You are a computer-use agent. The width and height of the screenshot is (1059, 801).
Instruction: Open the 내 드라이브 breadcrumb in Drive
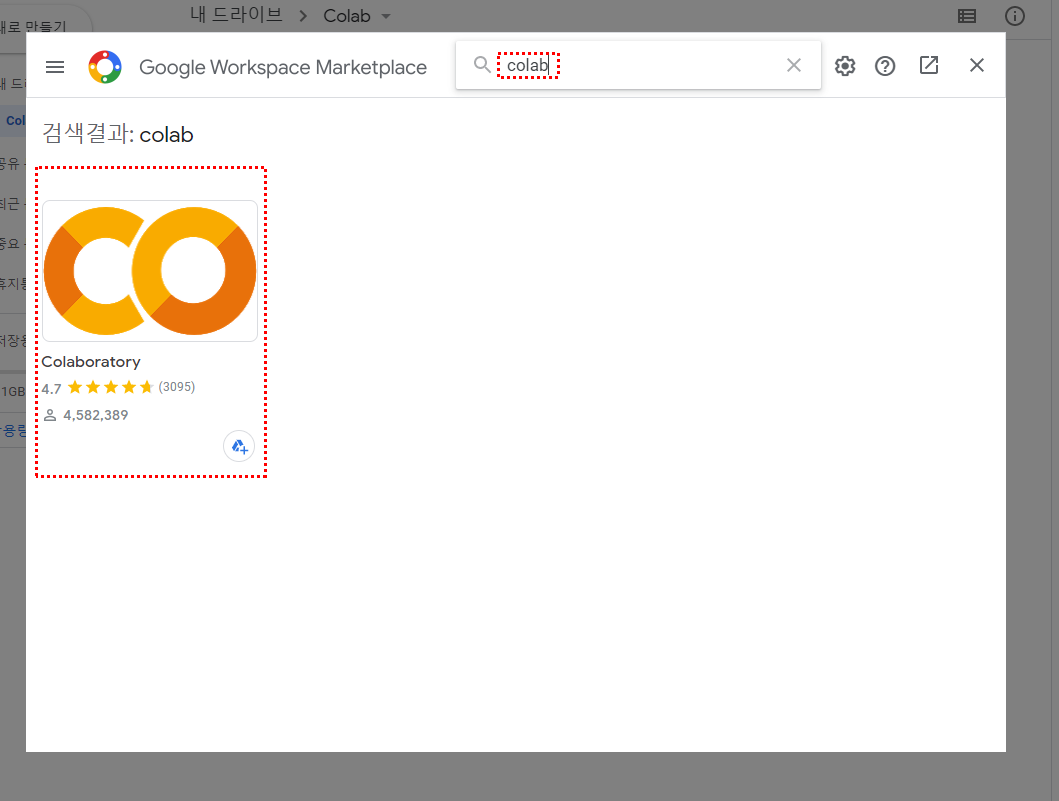coord(236,15)
